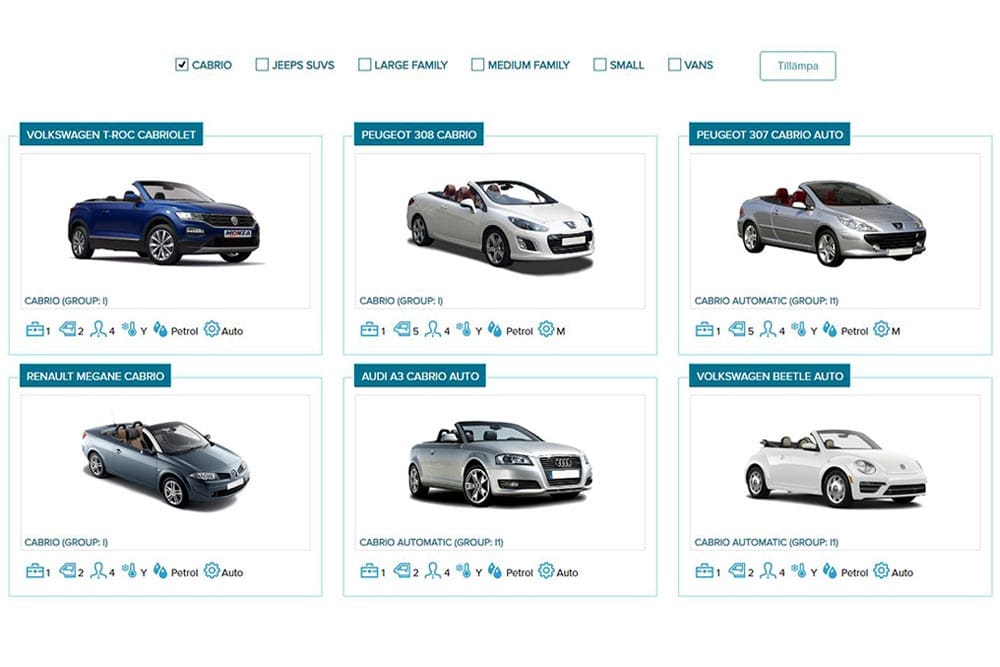Click the luggage icon on Volkswagen T-Roc card

[34, 329]
